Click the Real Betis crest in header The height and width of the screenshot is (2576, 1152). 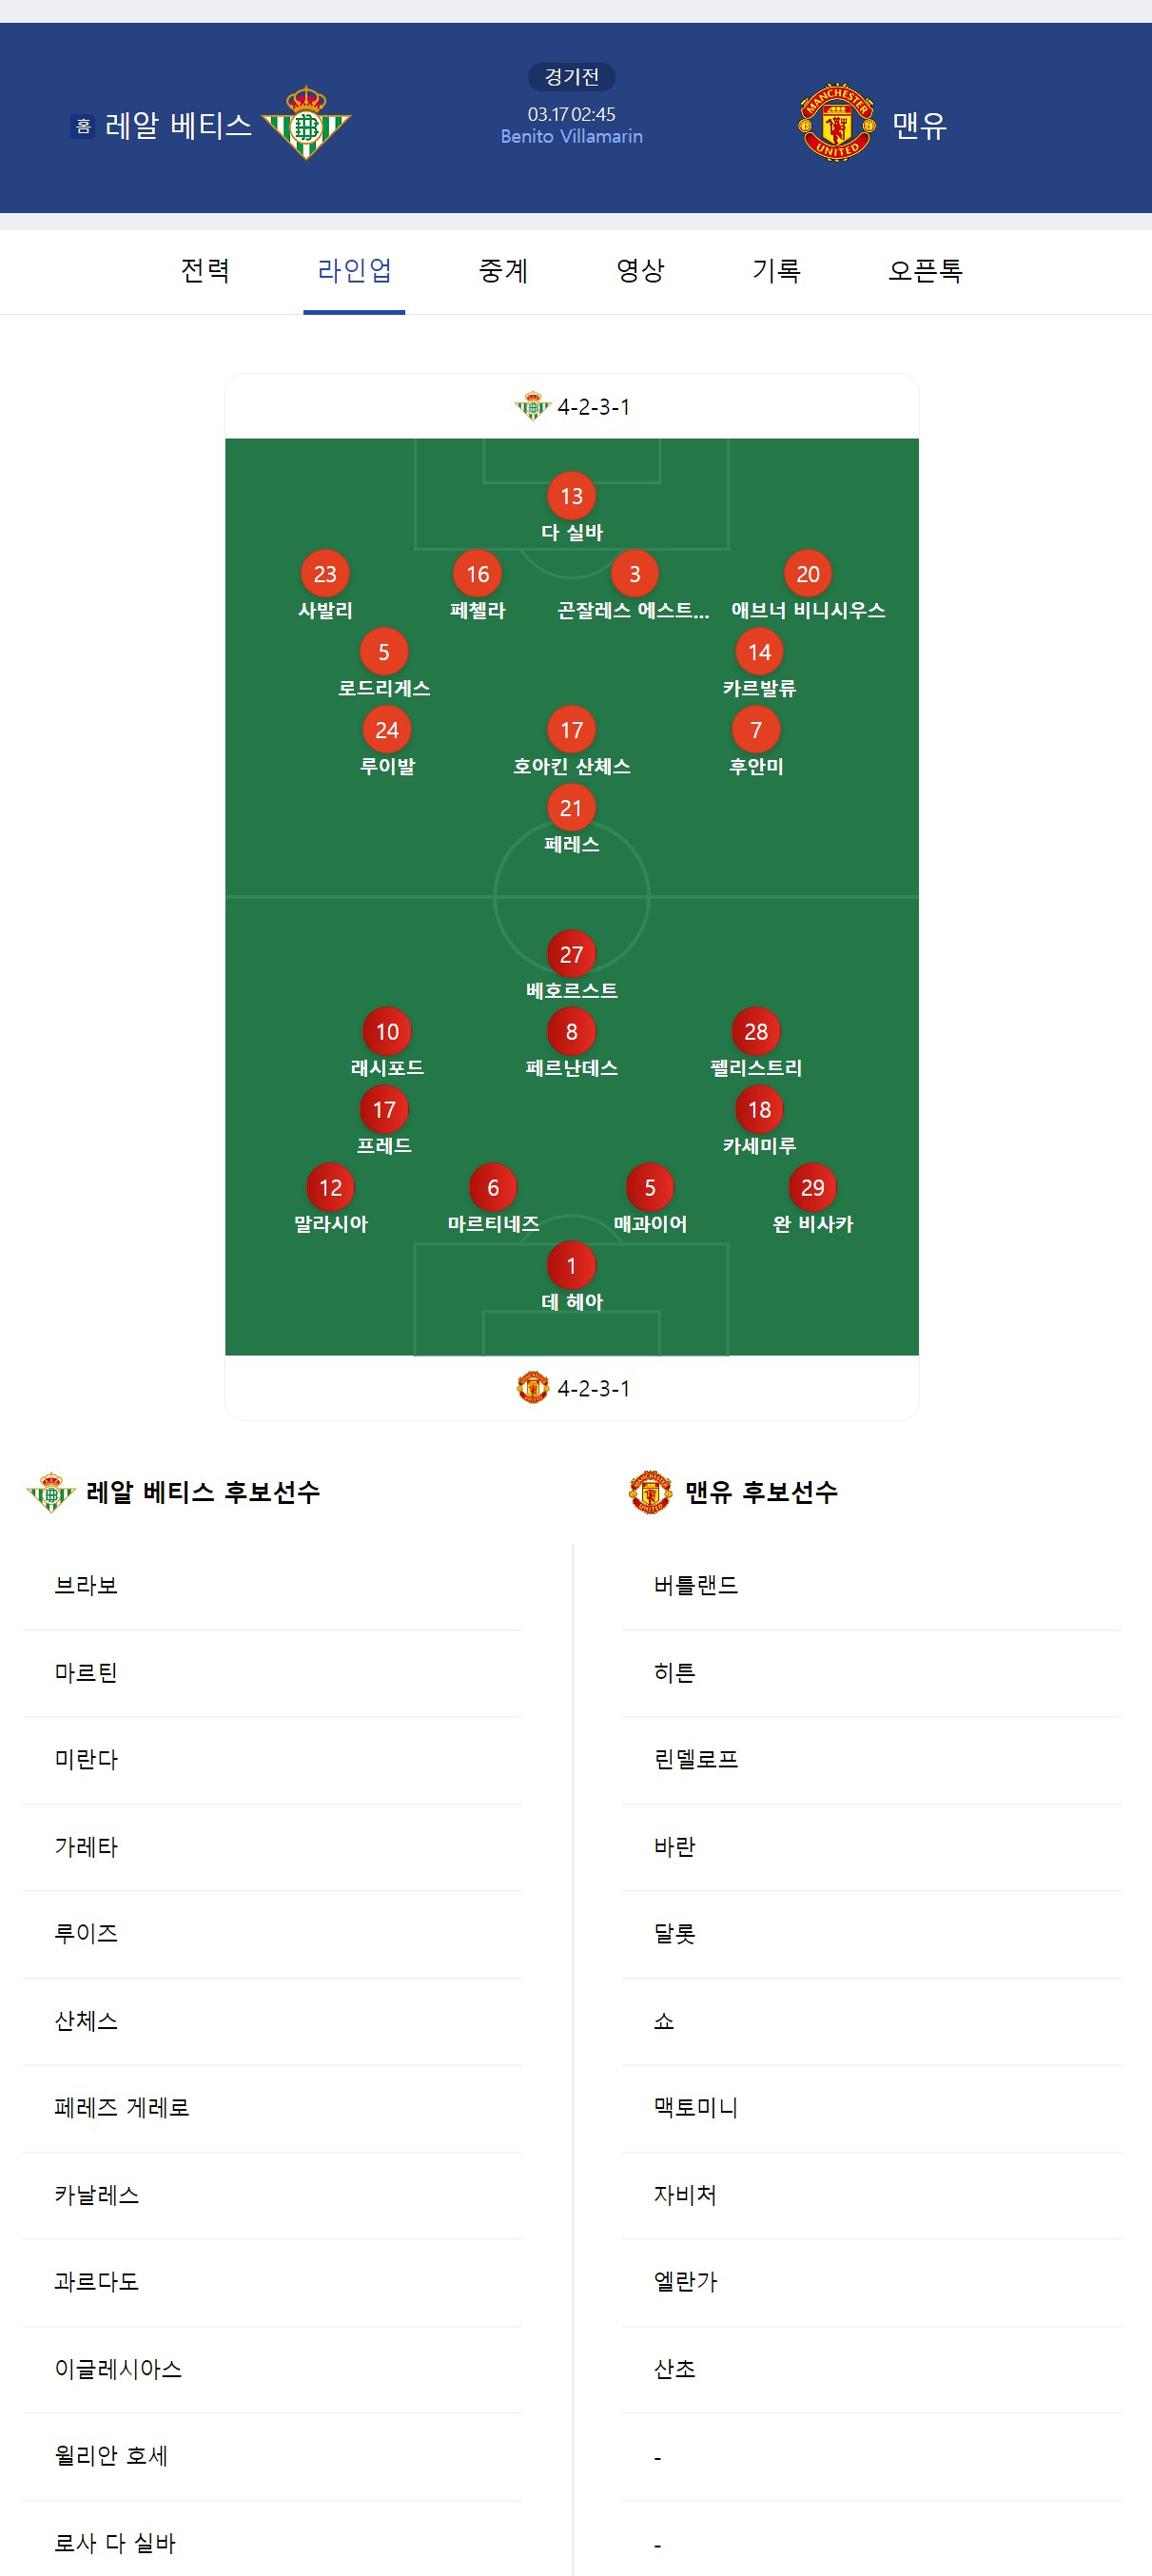306,124
